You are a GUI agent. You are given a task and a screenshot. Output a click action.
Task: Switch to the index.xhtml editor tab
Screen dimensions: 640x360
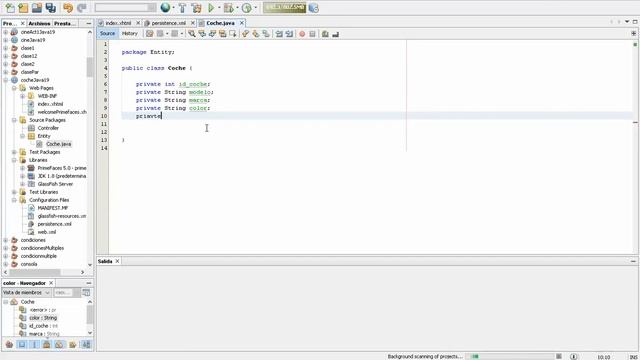(118, 23)
